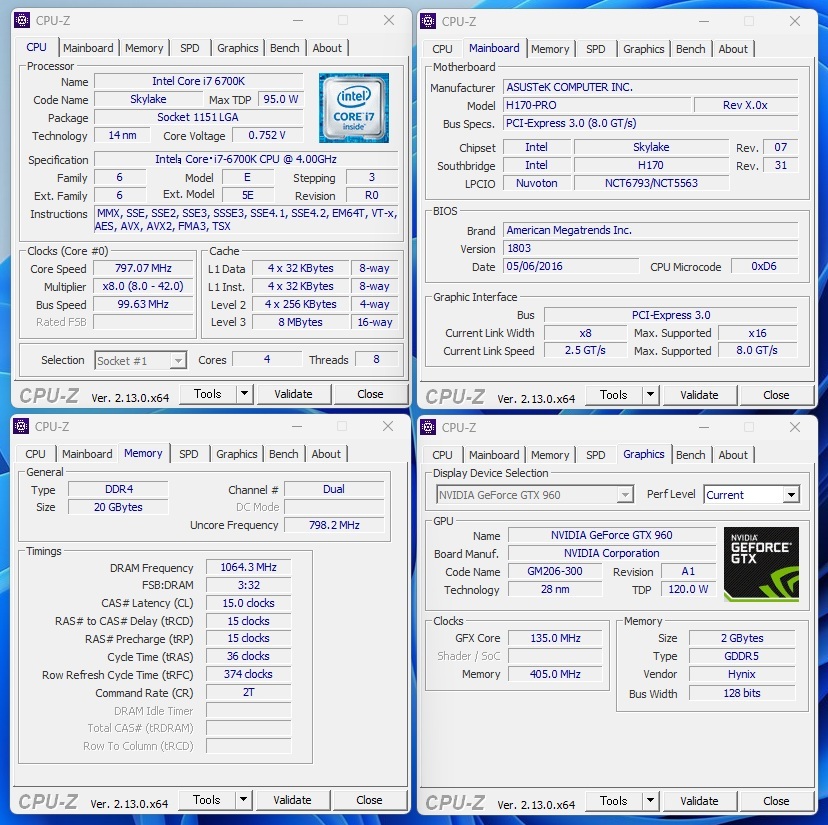Switch to the CPU tab in the Mainboard window
Screen dimensions: 828x825
click(442, 49)
